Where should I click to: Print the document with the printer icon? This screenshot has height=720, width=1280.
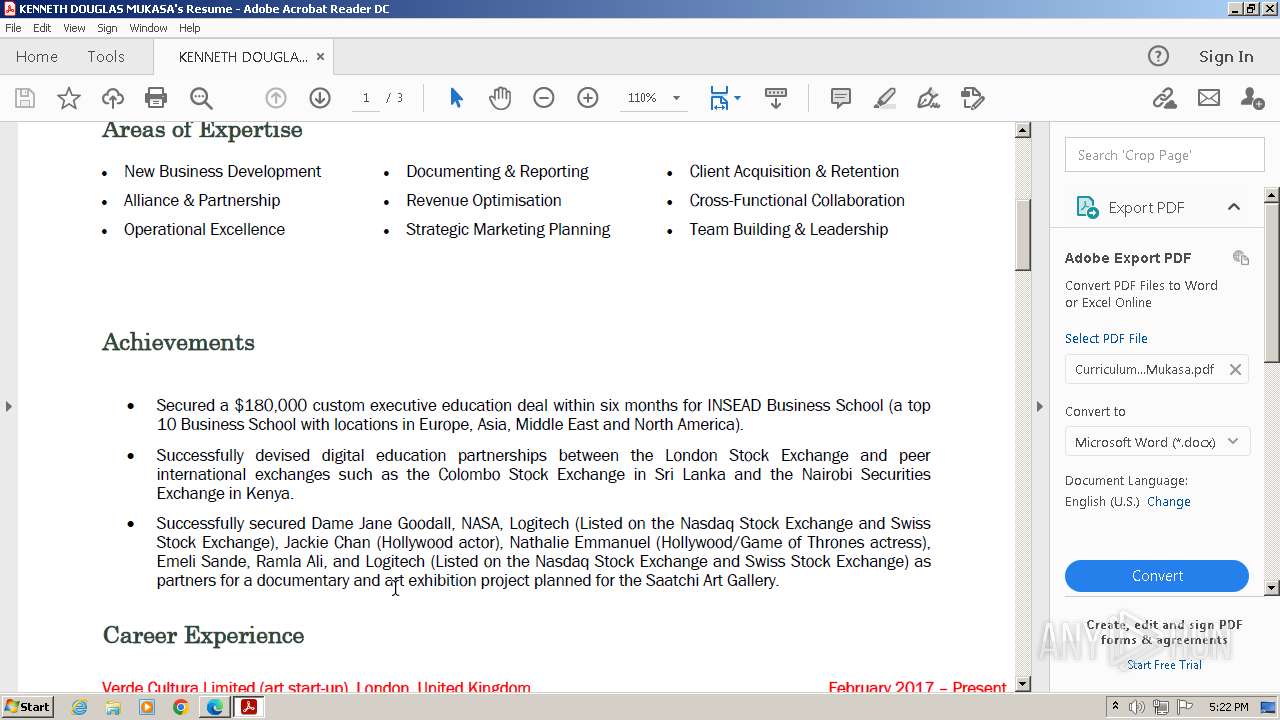[156, 98]
